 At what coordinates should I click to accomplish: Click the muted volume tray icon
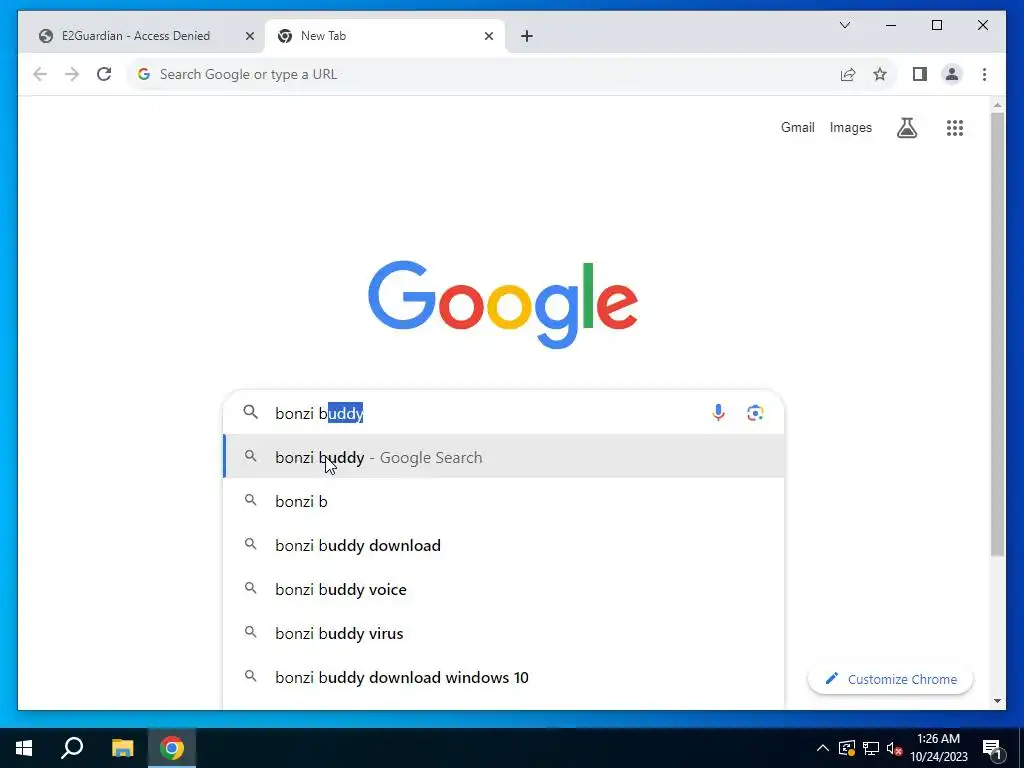point(894,748)
